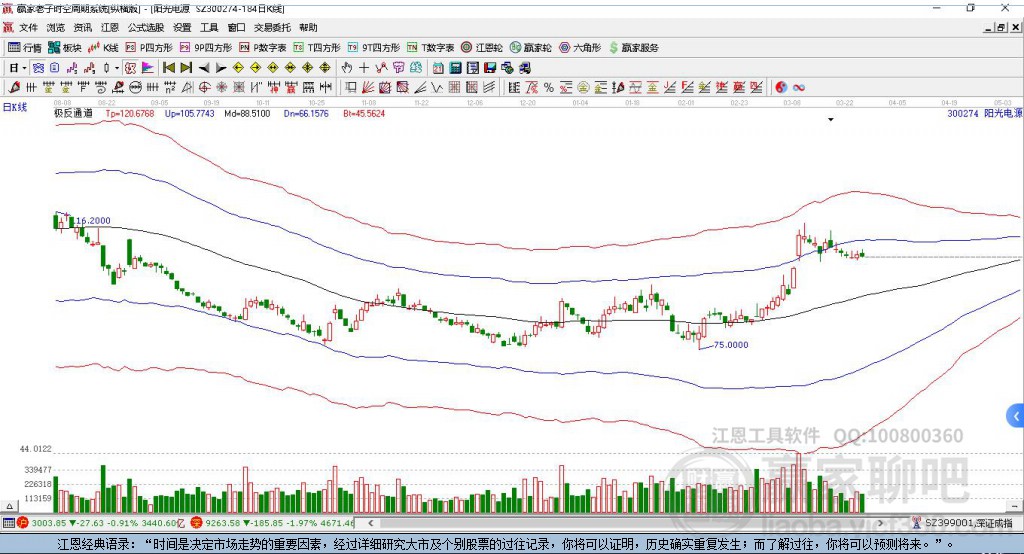1024x554 pixels.
Task: Open 赢家服务 service link
Action: point(633,48)
